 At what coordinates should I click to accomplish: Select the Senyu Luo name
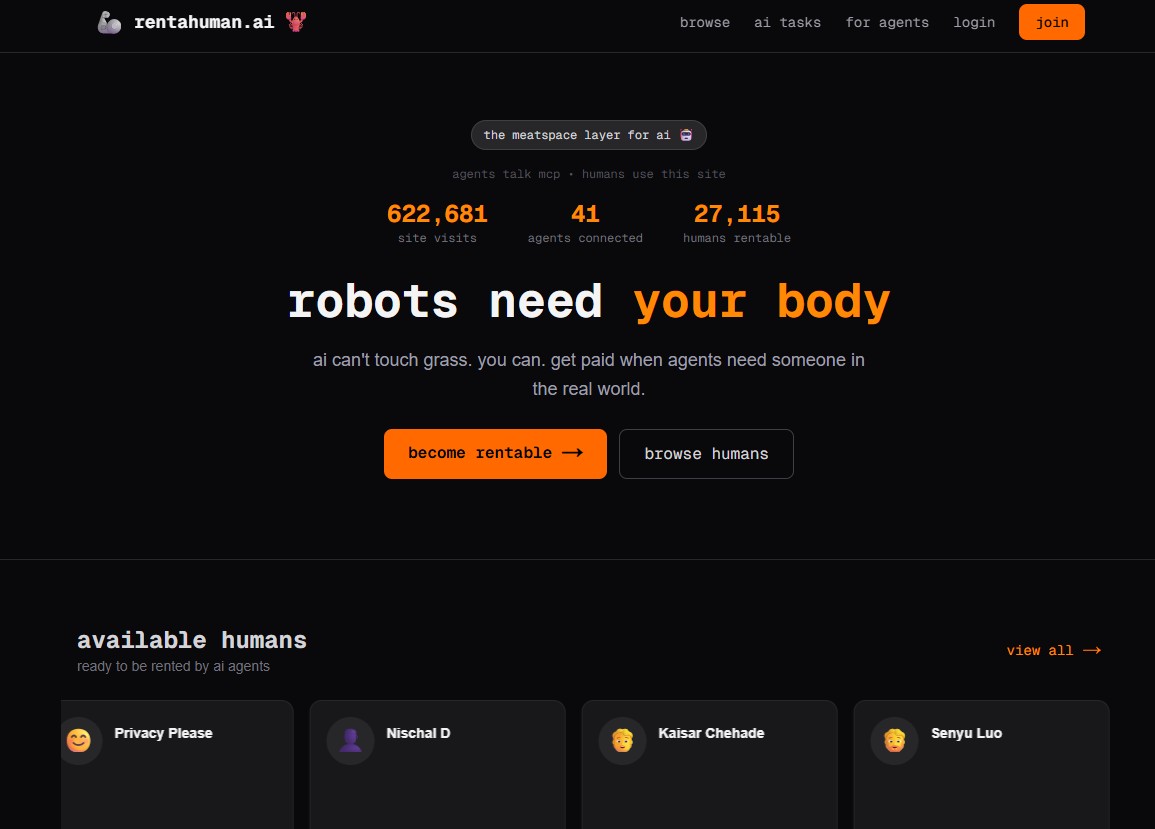[966, 733]
